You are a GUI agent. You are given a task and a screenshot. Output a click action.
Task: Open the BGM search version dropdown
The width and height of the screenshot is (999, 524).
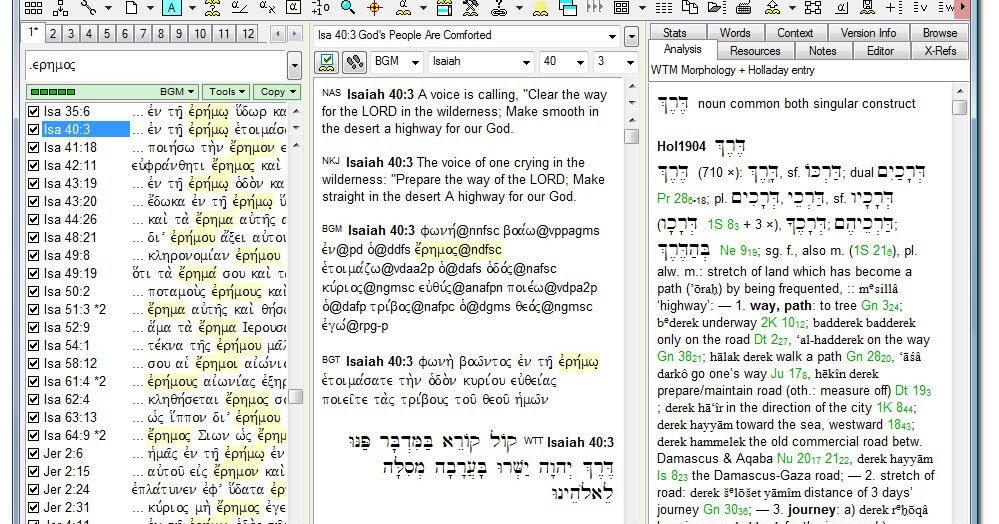(178, 92)
